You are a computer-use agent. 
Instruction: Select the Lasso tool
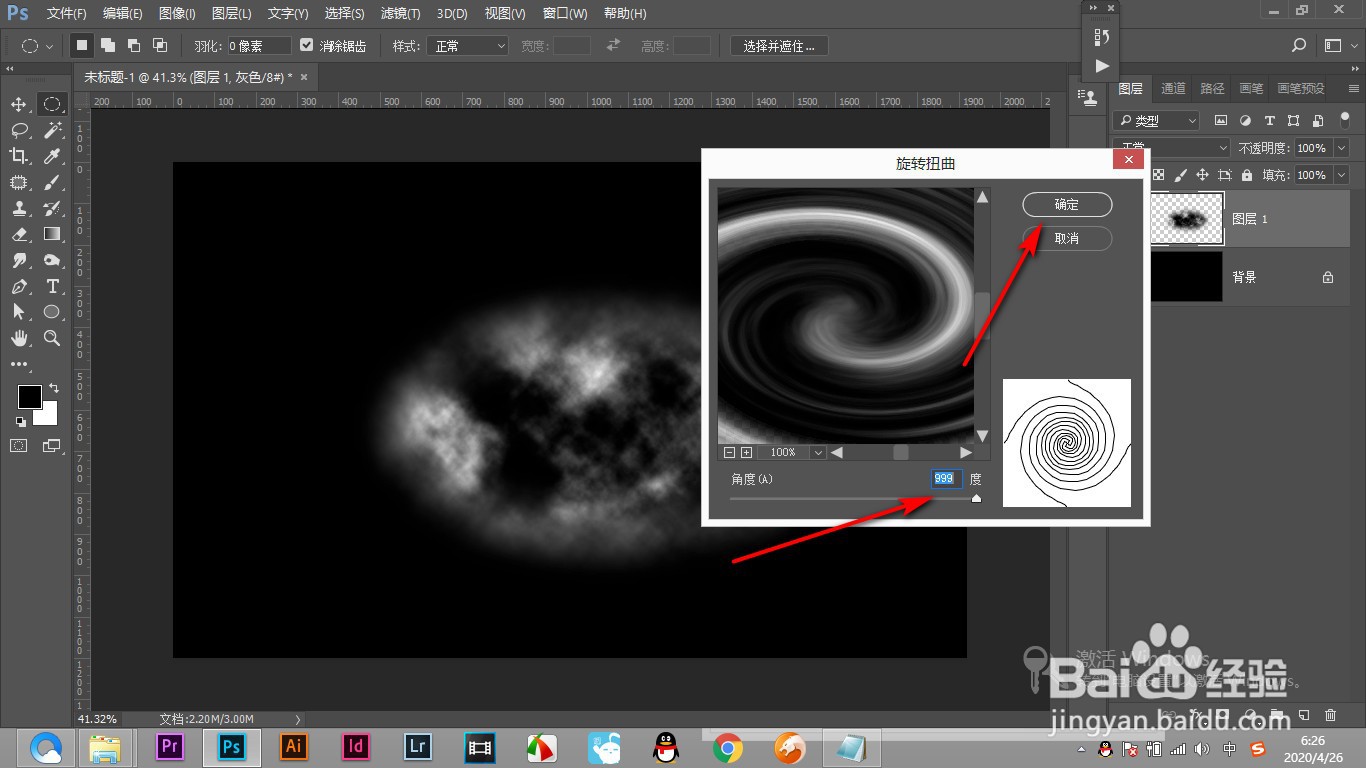pyautogui.click(x=18, y=130)
